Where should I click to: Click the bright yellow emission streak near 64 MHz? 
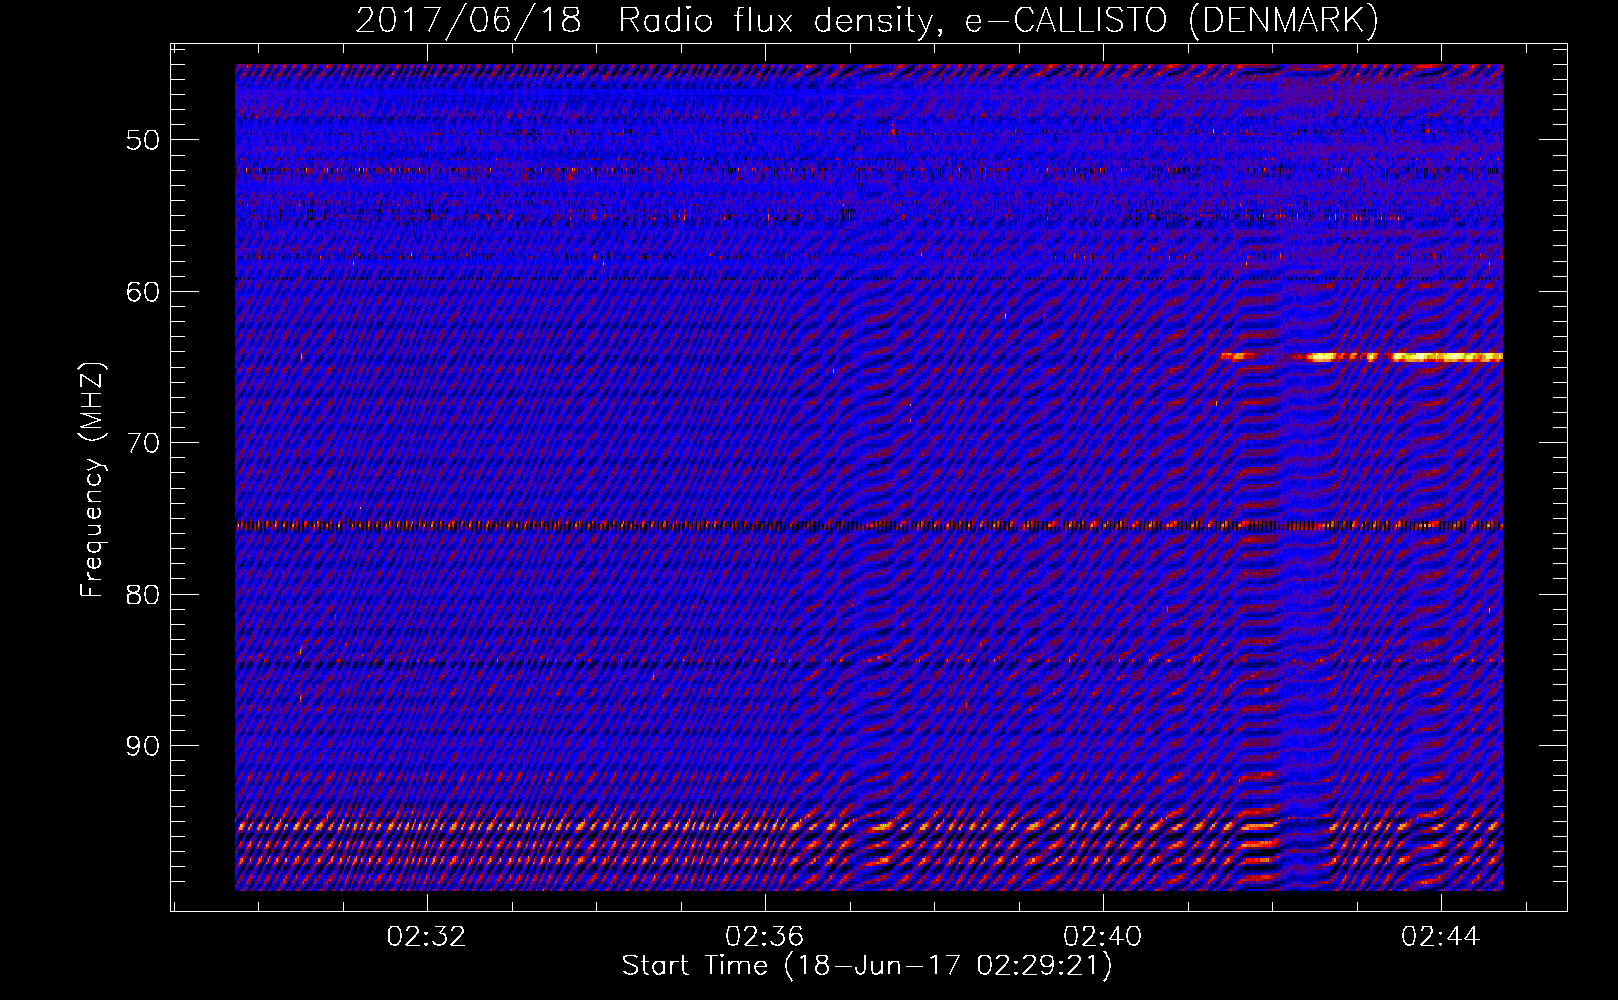(x=1361, y=356)
